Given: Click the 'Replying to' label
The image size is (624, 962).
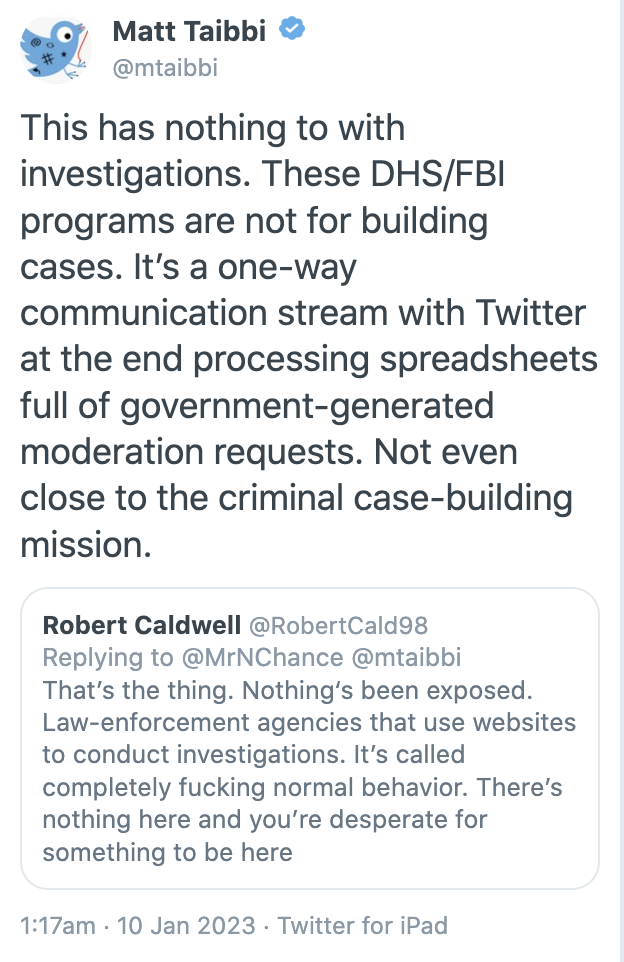Looking at the screenshot, I should pos(108,658).
